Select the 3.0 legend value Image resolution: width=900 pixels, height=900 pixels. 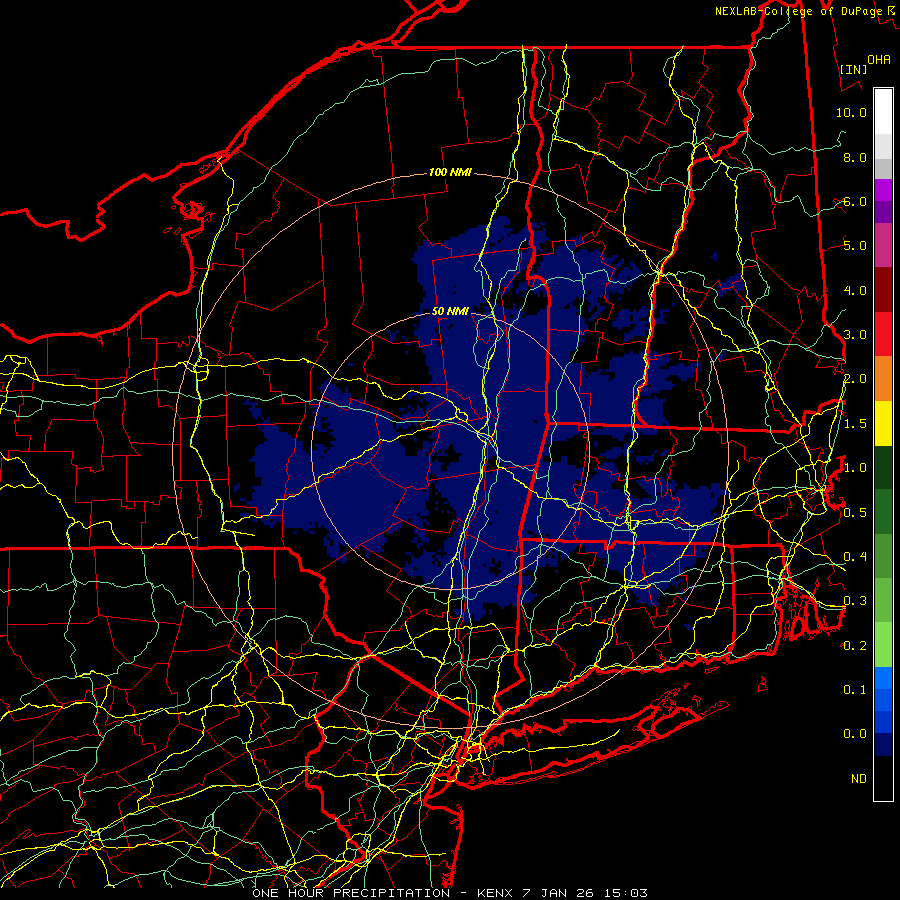coord(855,335)
